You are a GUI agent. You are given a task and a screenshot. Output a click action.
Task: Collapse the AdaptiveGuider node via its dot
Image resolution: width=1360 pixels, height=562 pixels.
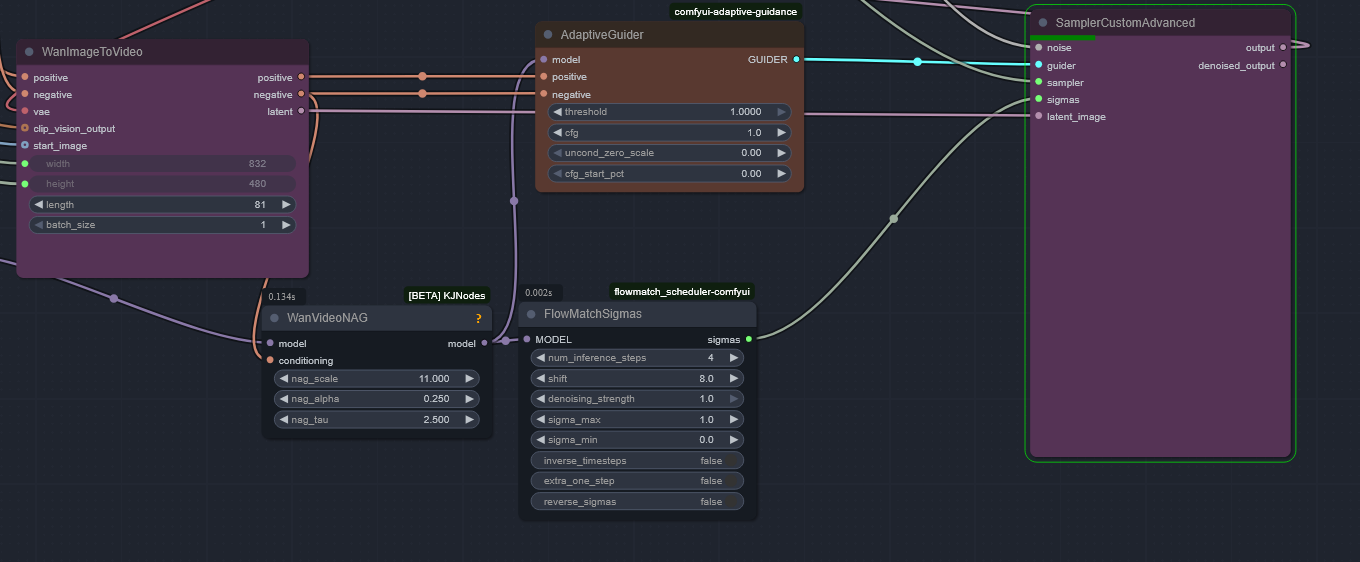[548, 35]
